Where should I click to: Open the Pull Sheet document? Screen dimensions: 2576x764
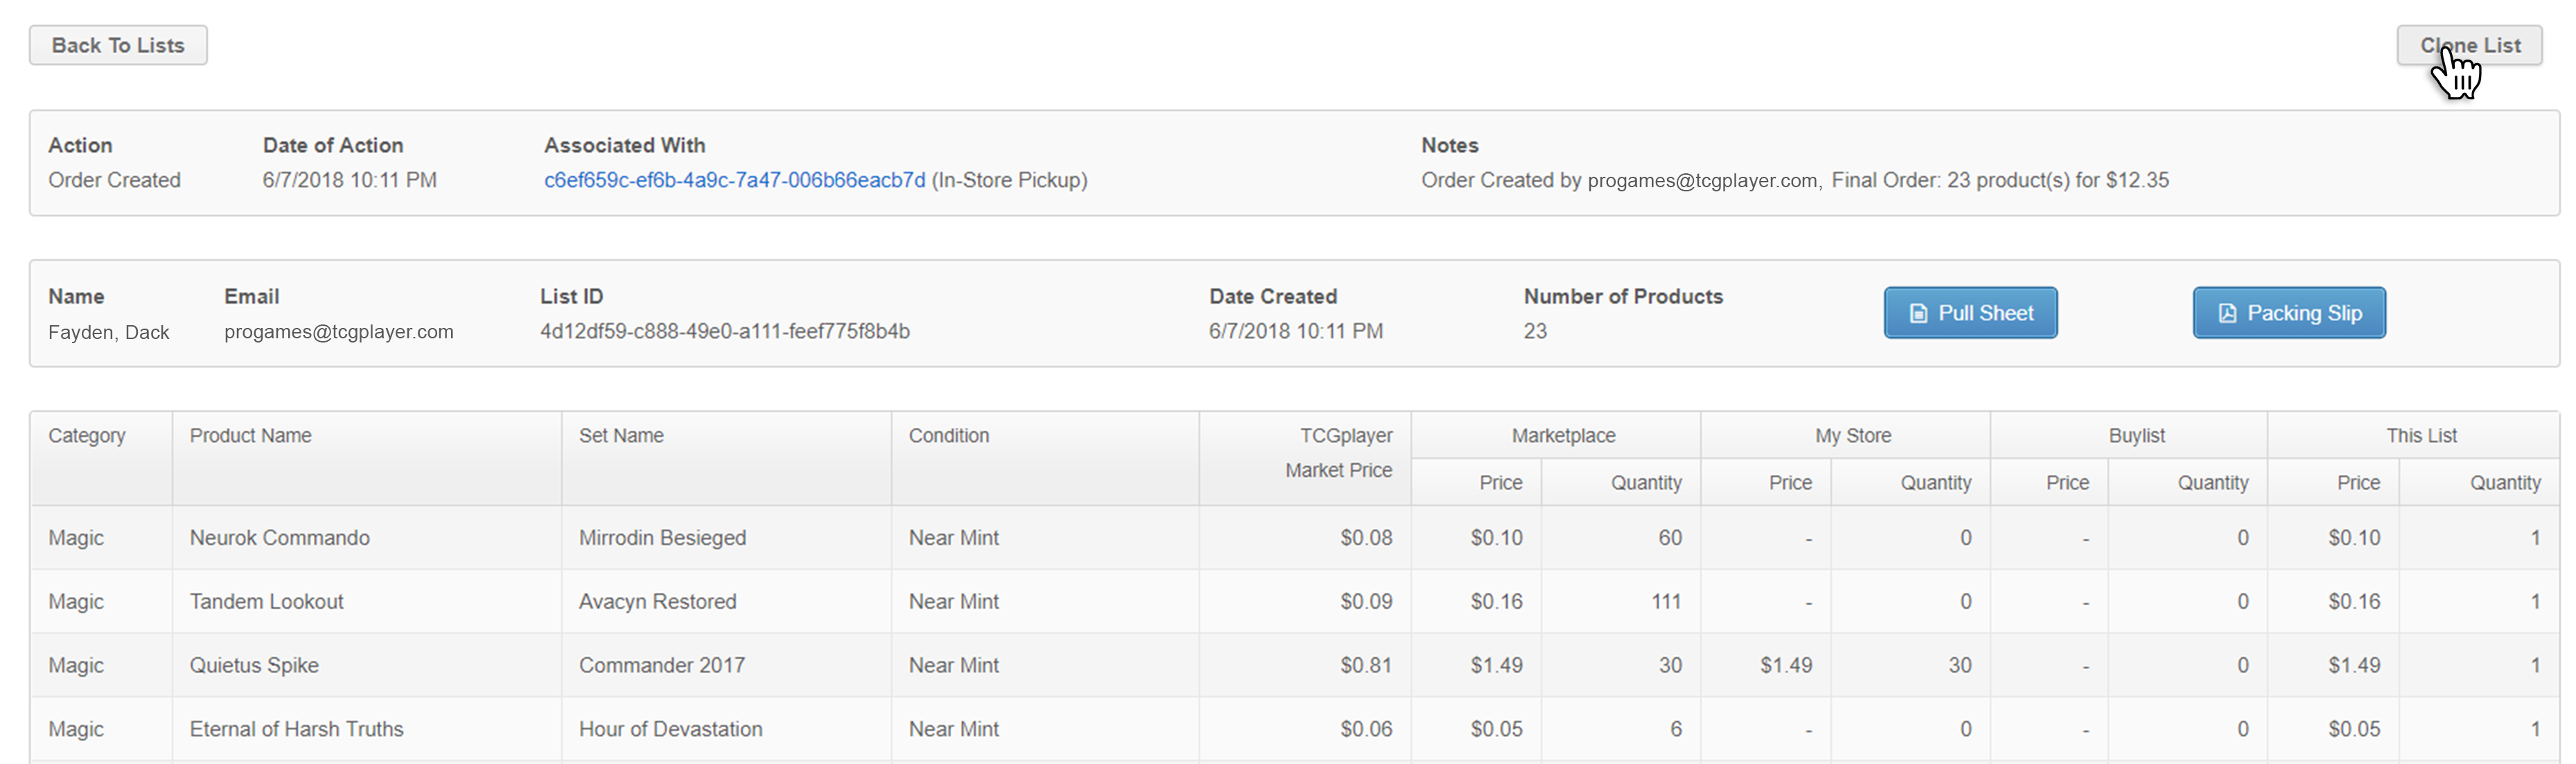point(1970,313)
